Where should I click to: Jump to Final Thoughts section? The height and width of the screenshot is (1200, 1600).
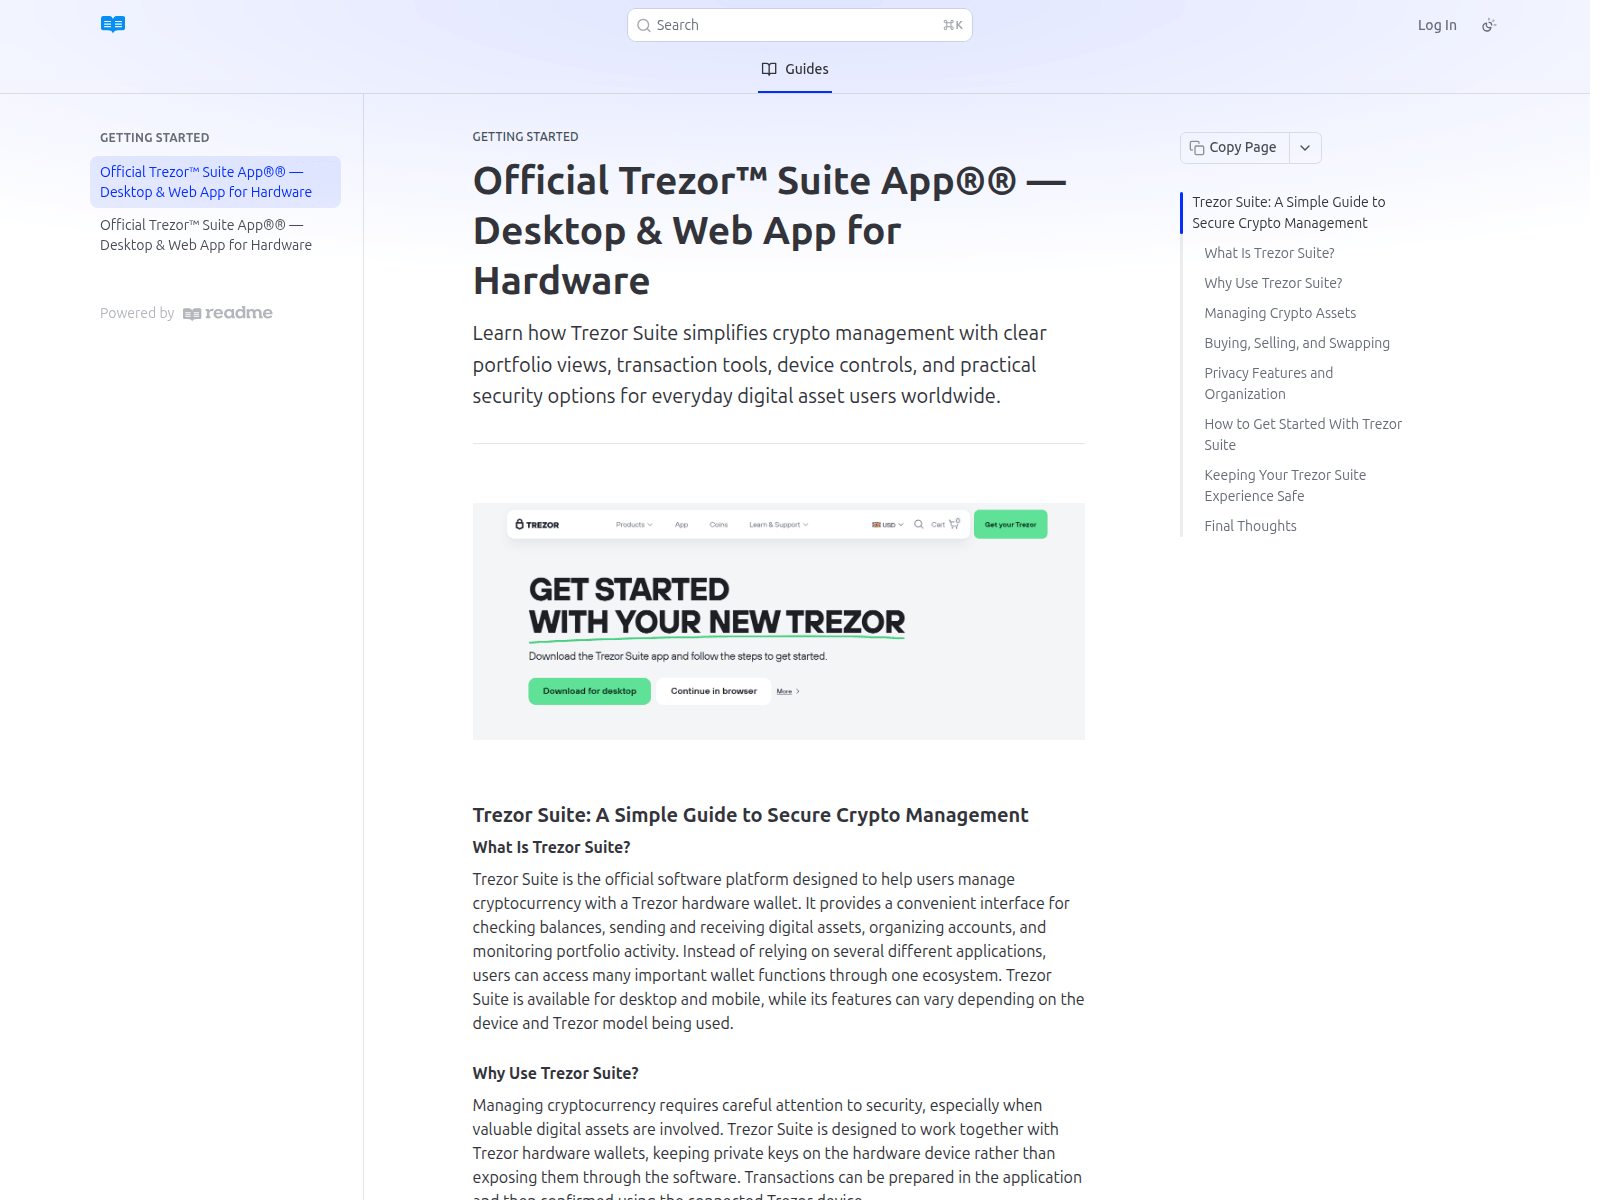(1250, 526)
